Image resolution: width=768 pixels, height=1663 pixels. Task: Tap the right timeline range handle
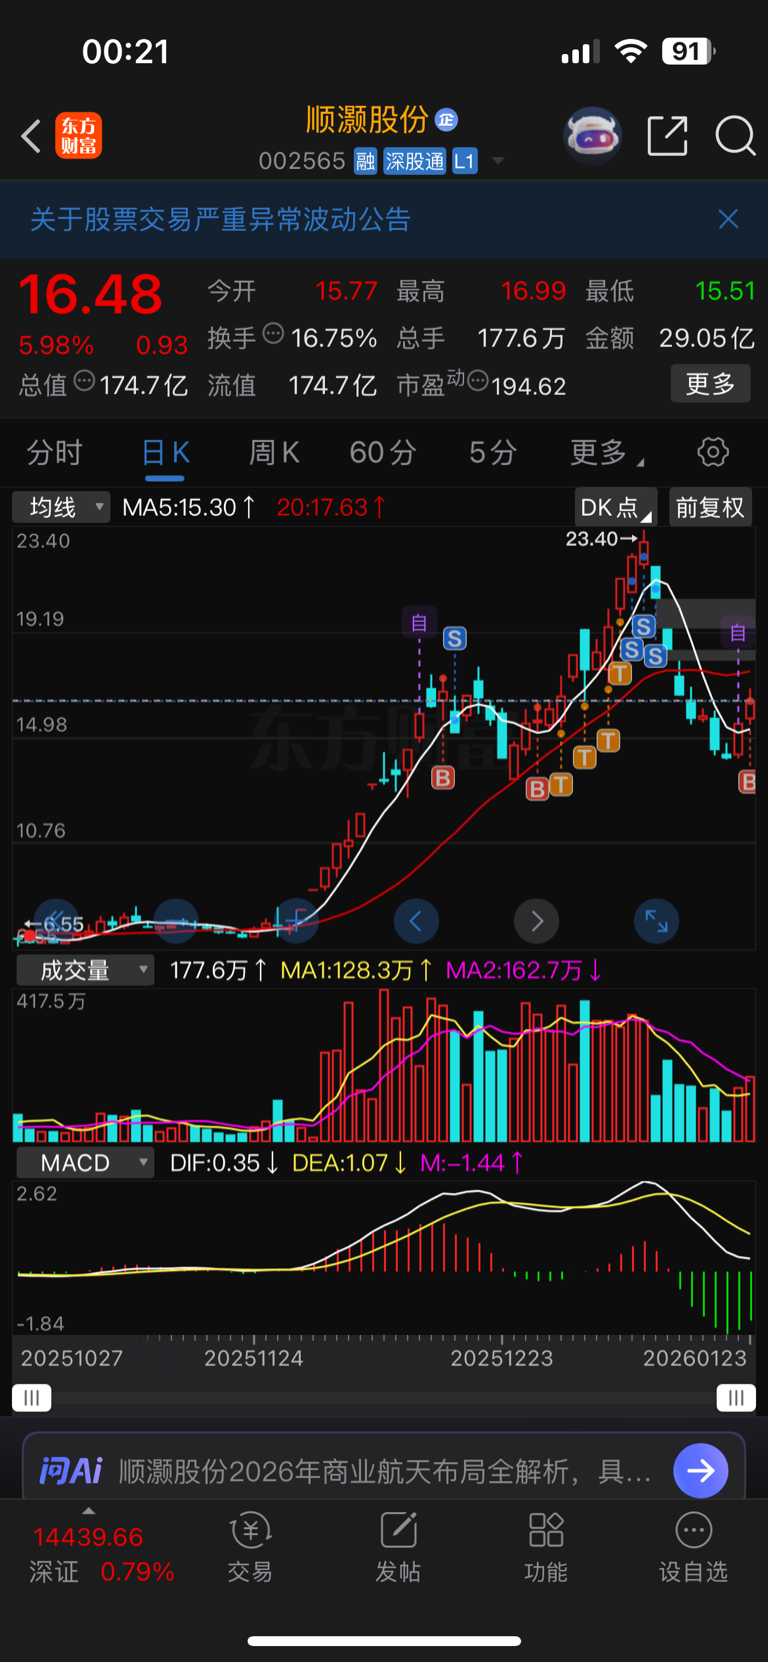pyautogui.click(x=736, y=1398)
